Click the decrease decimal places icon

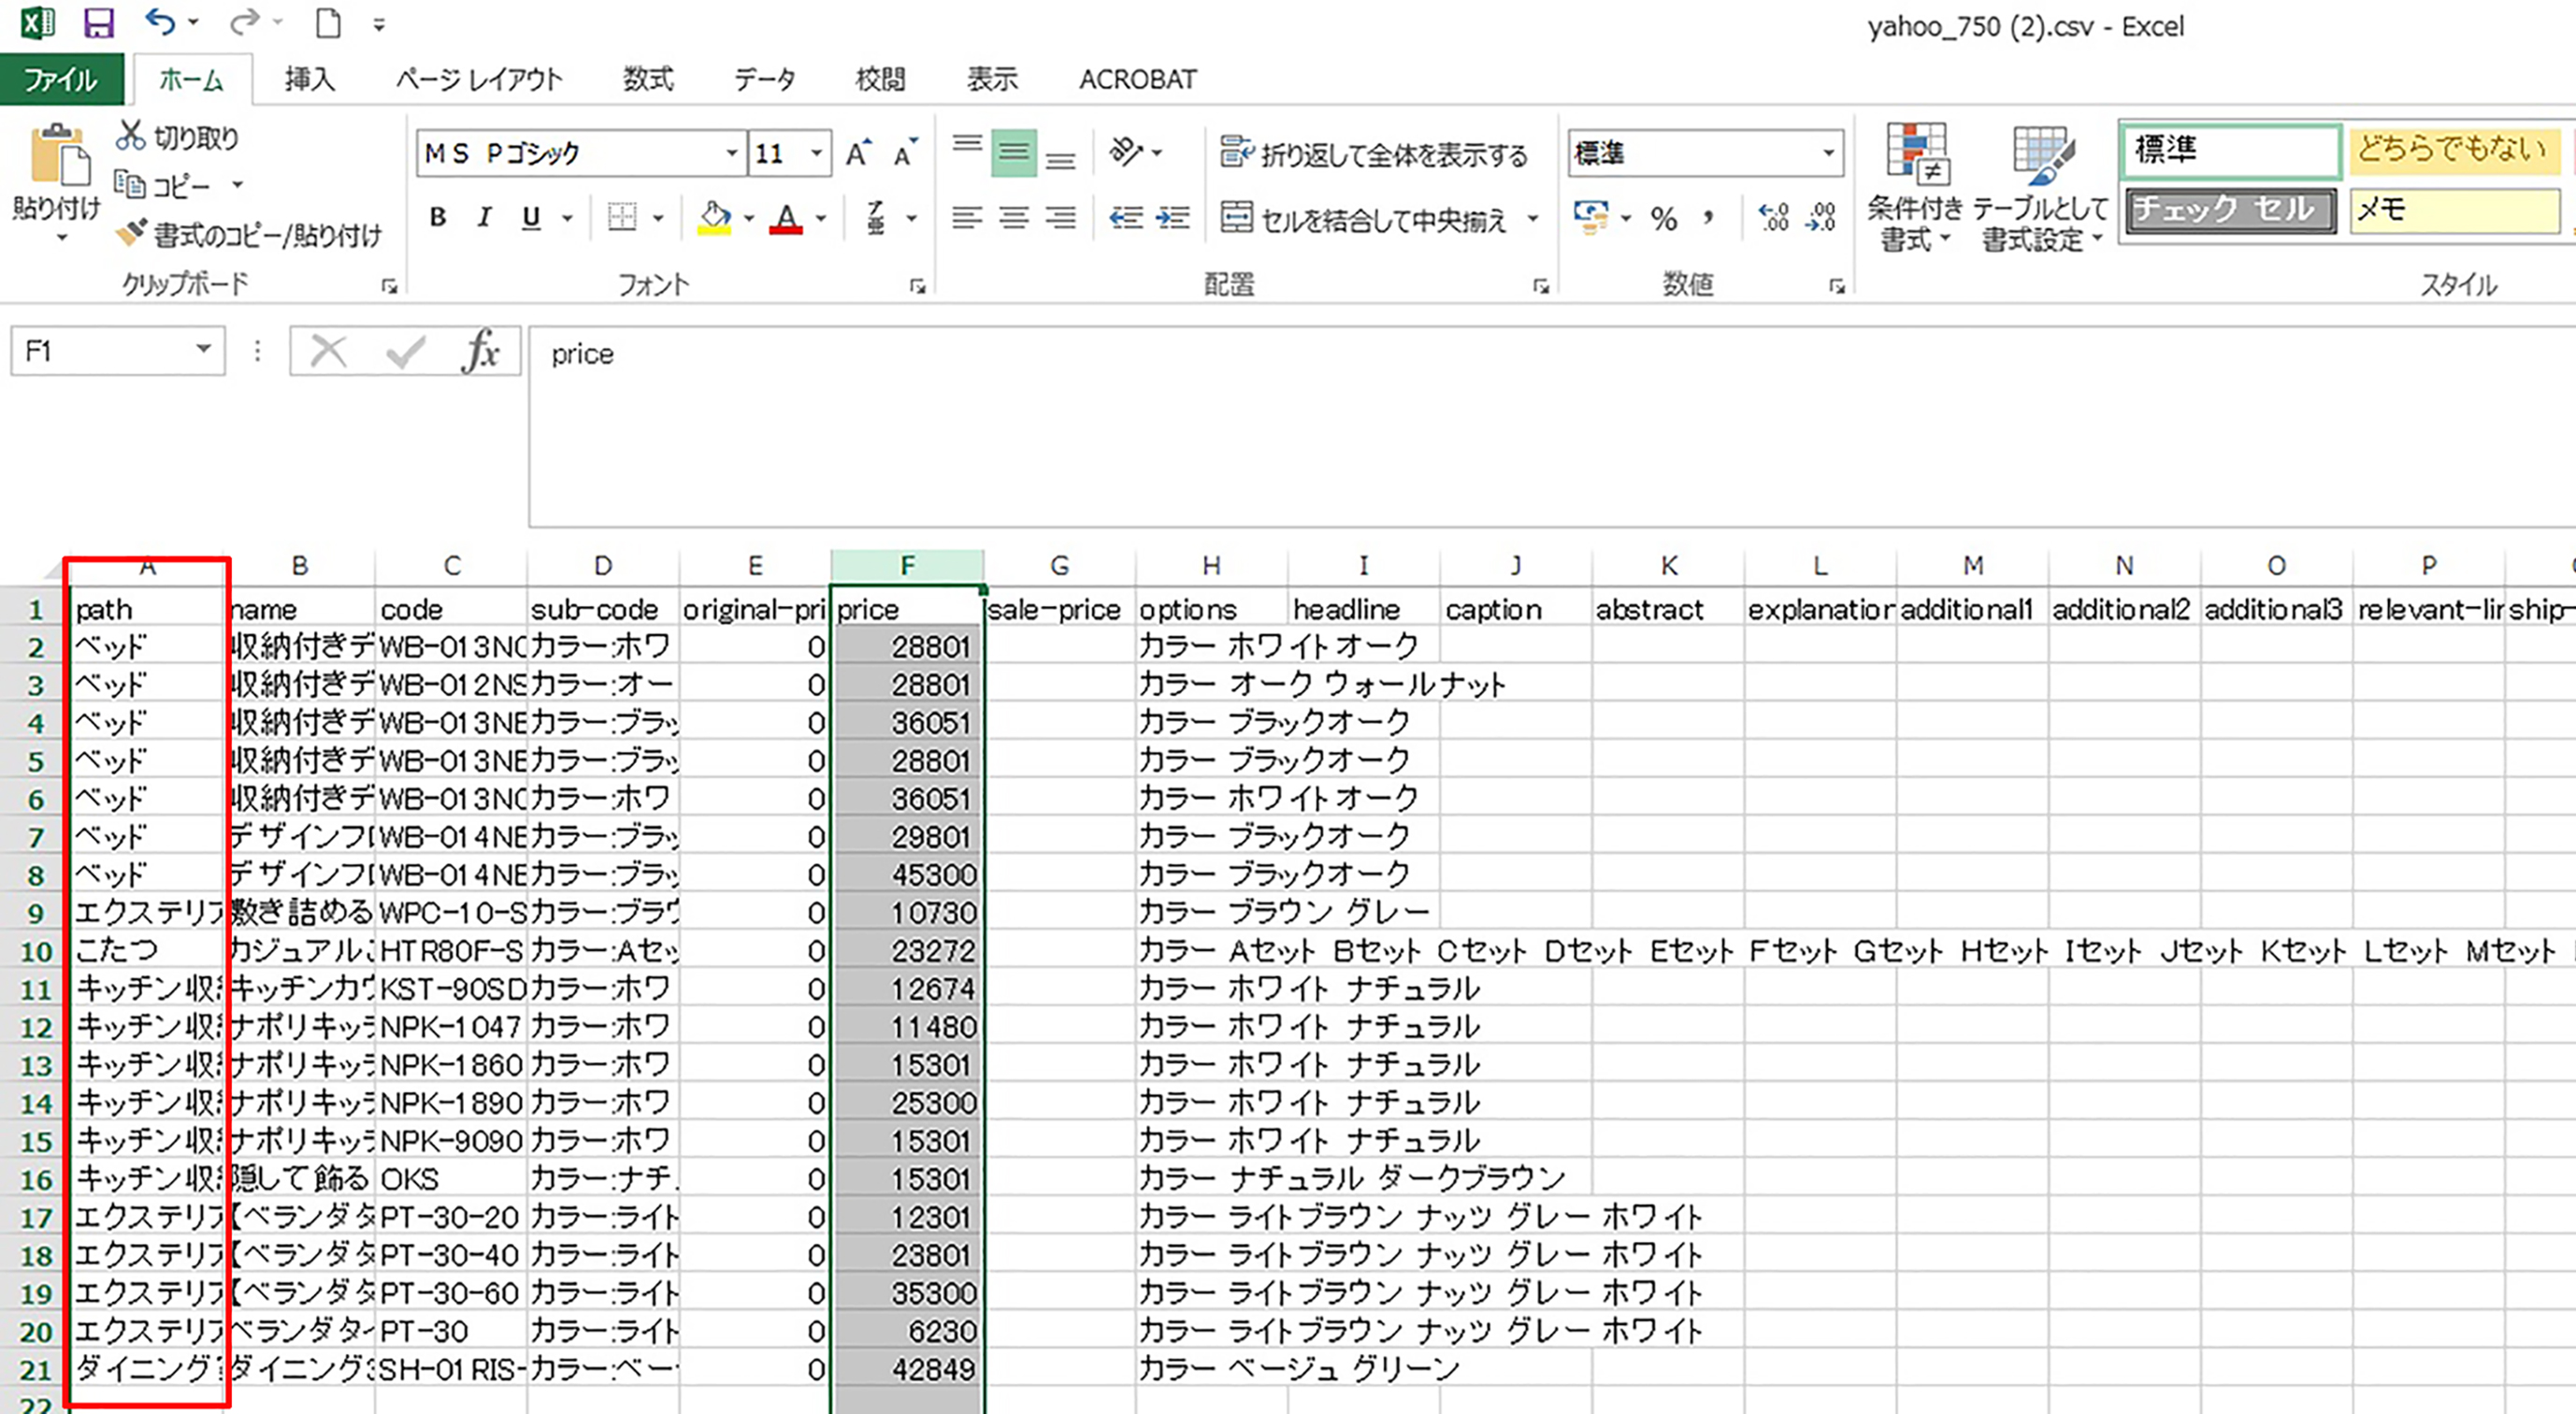point(1821,217)
